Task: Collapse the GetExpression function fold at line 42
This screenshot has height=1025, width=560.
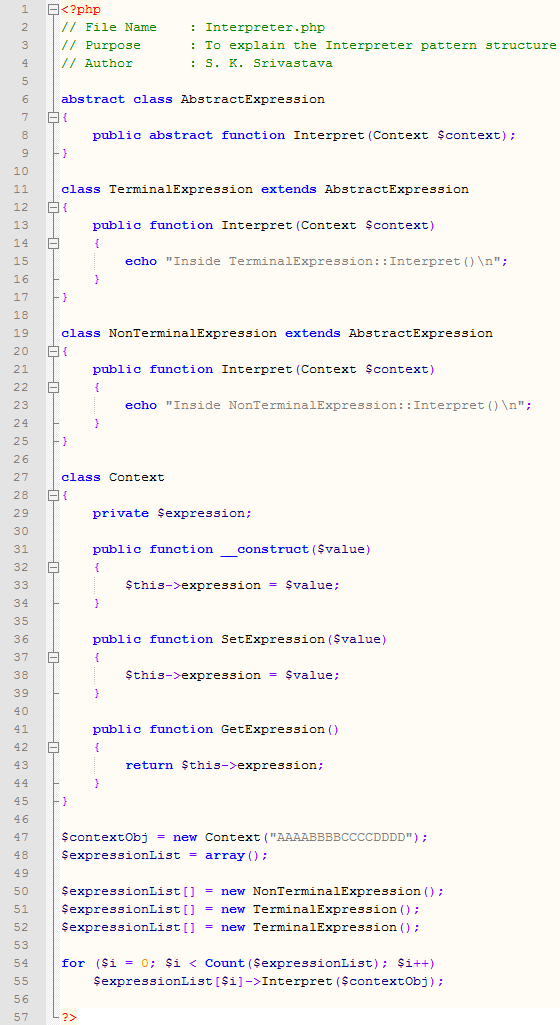Action: pos(53,747)
